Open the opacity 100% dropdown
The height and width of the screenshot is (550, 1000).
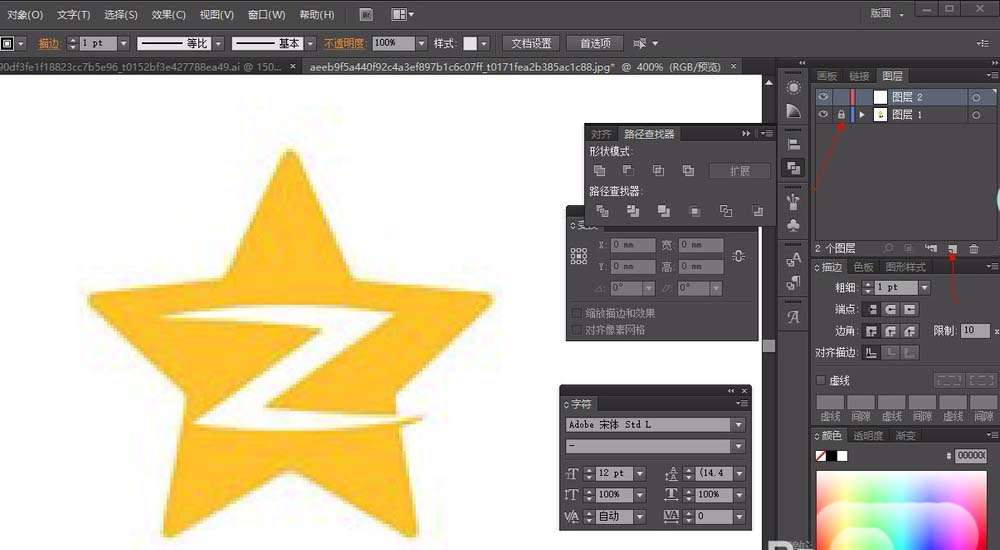(x=421, y=43)
